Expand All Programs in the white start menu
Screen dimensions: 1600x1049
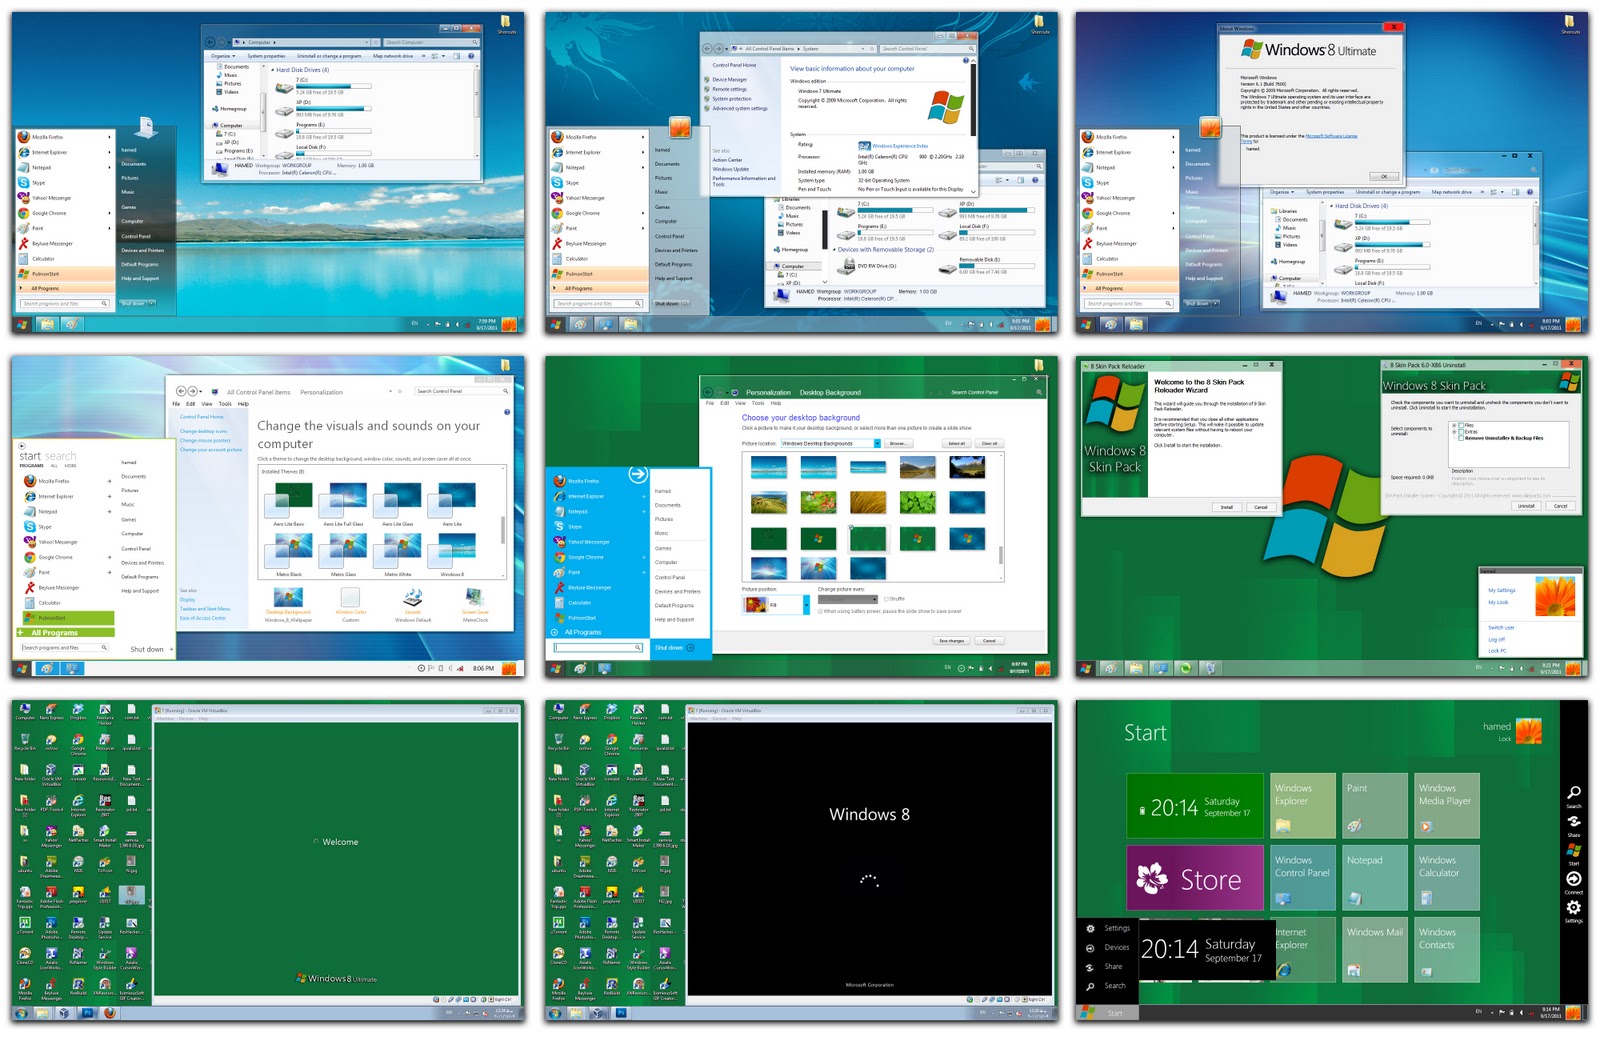point(65,633)
